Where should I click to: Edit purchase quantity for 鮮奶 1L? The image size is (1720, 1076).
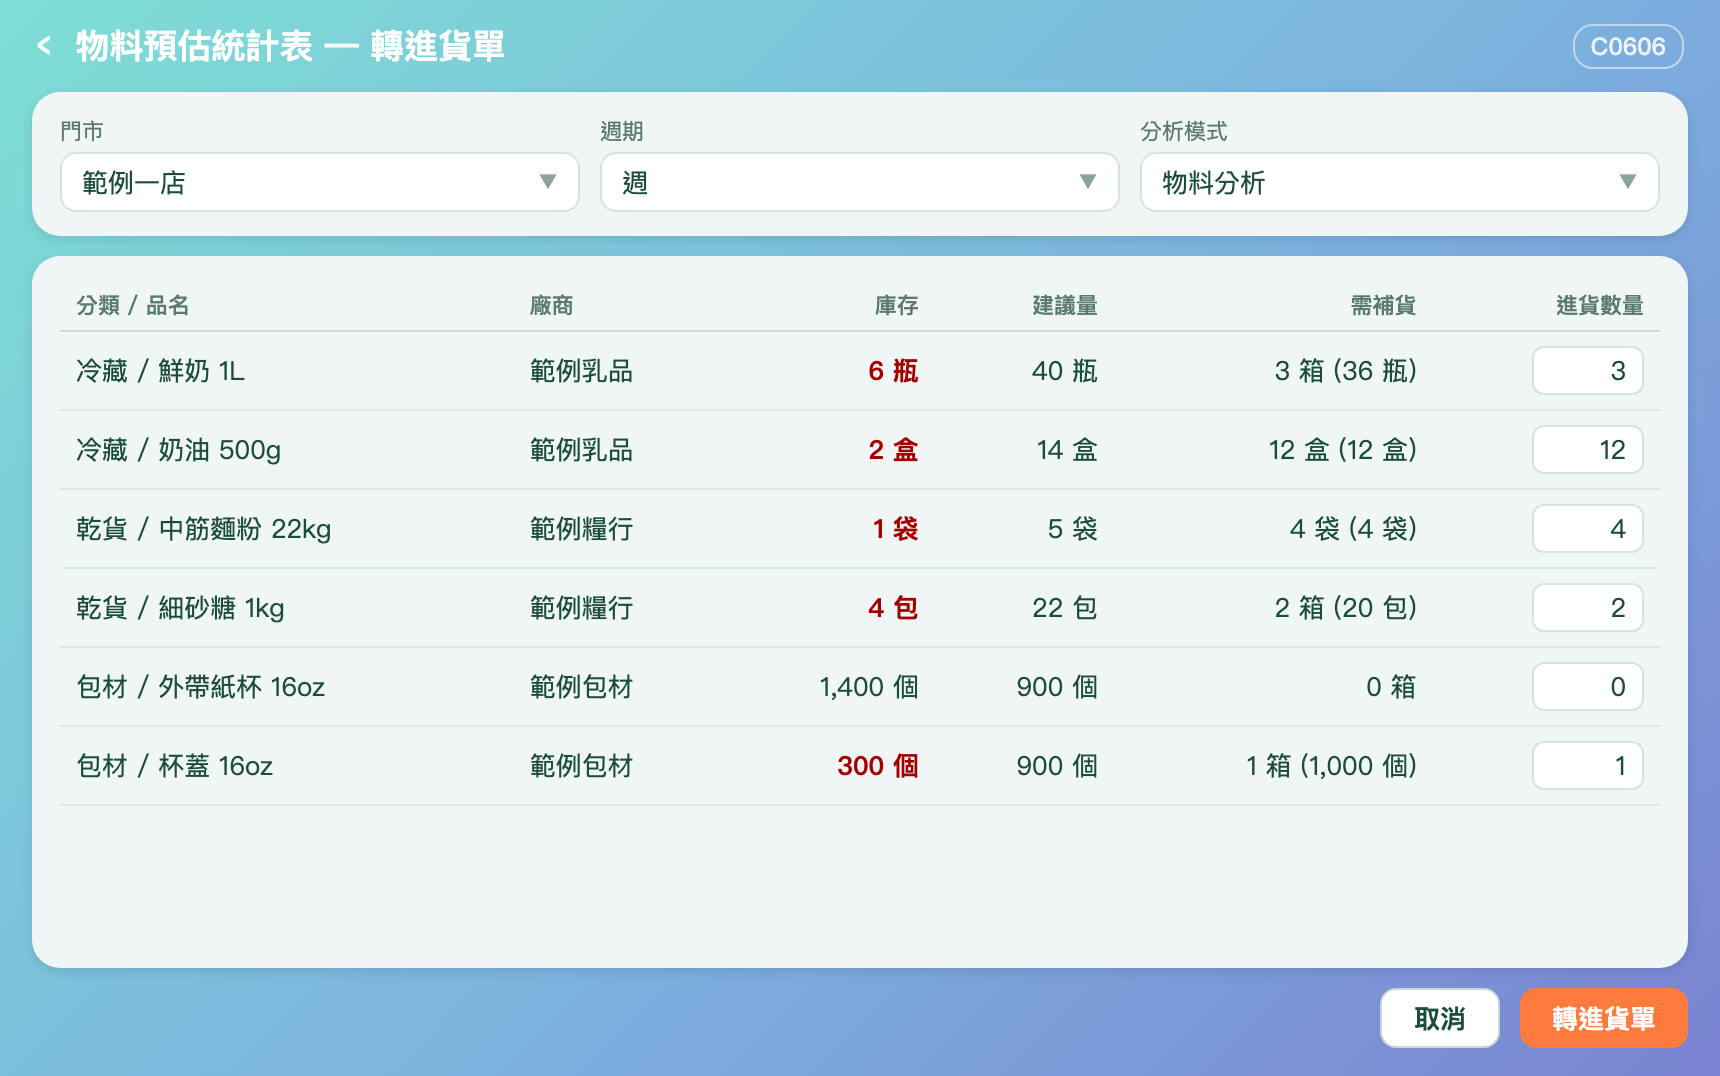1588,371
